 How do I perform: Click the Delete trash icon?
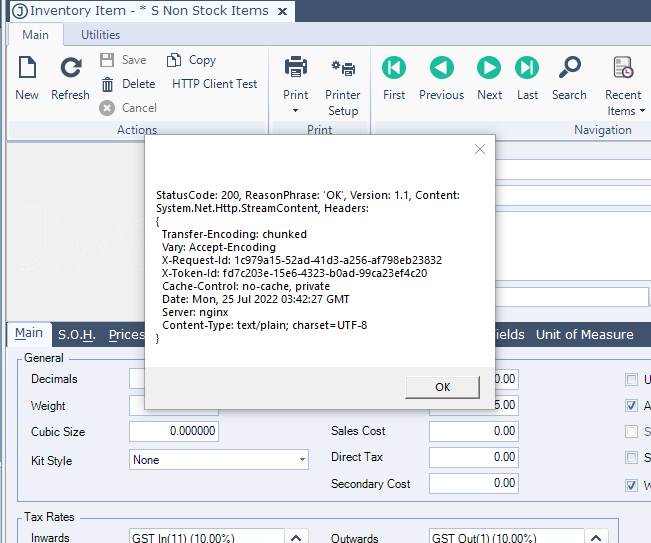pyautogui.click(x=107, y=84)
